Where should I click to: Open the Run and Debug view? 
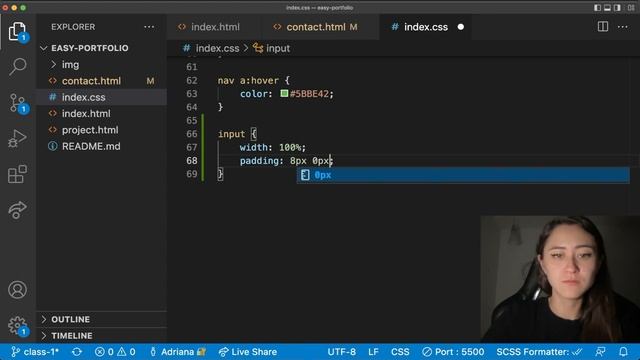pos(17,138)
